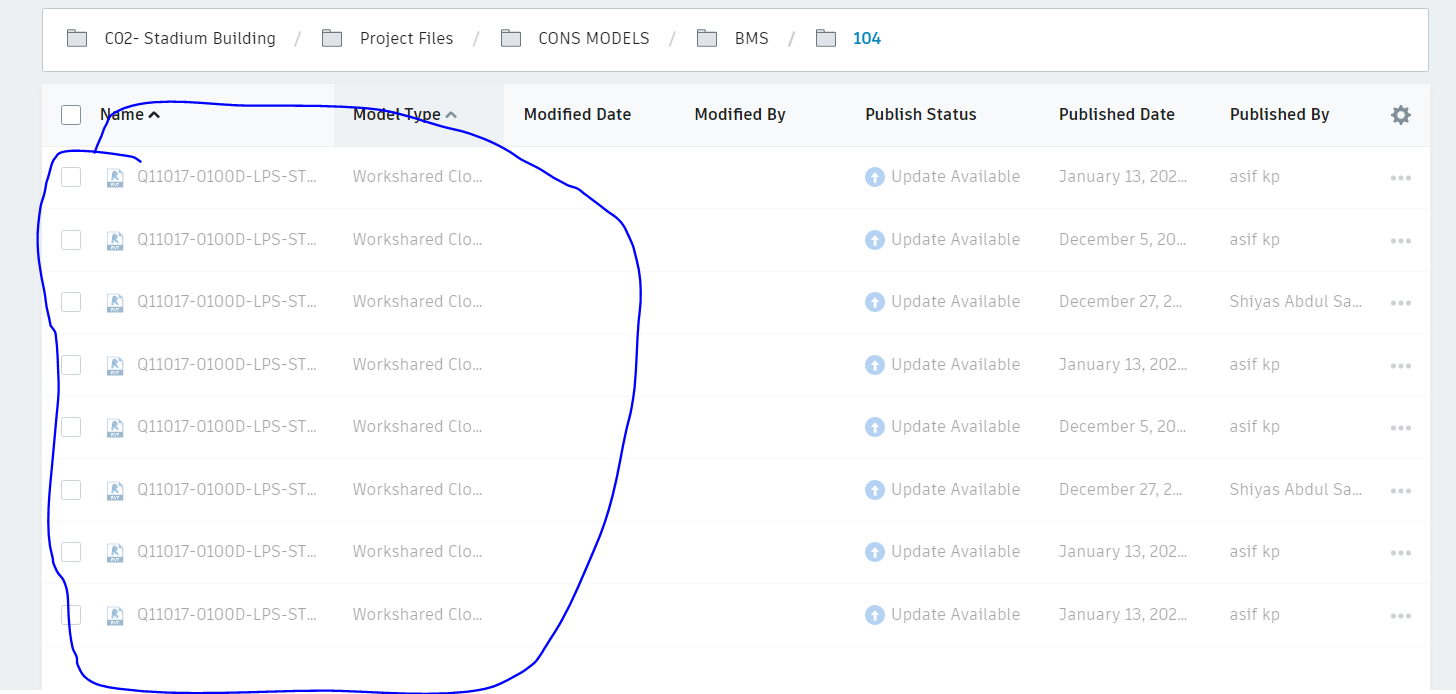This screenshot has height=694, width=1456.
Task: Open the more options ellipsis for the fifth row
Action: (x=1400, y=428)
